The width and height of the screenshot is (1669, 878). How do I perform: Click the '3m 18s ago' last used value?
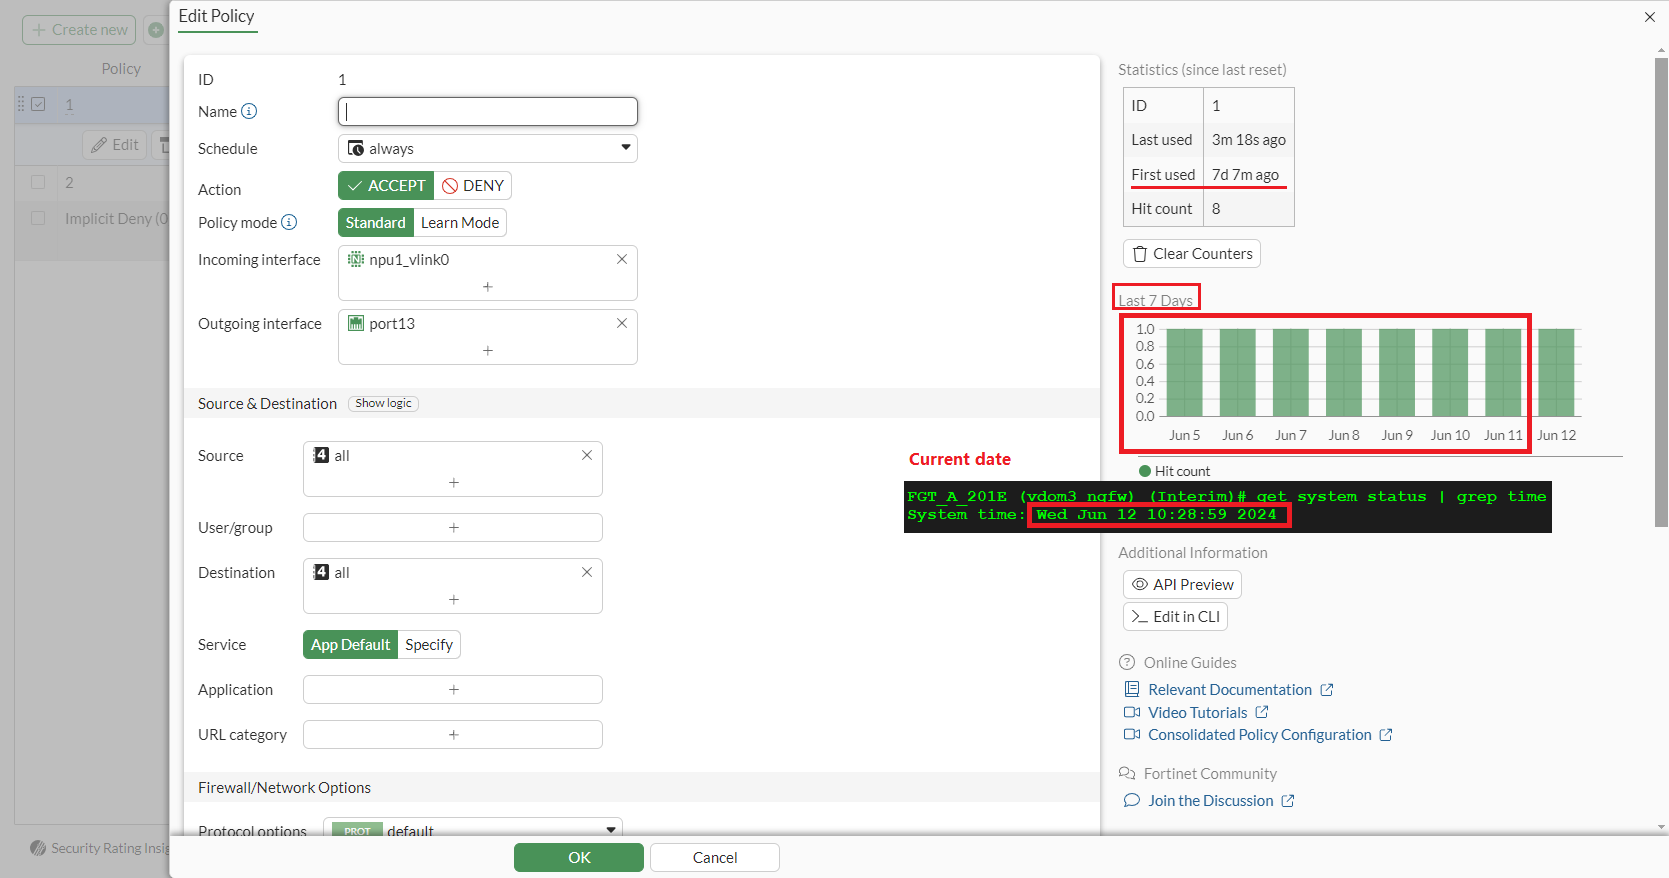pyautogui.click(x=1249, y=140)
